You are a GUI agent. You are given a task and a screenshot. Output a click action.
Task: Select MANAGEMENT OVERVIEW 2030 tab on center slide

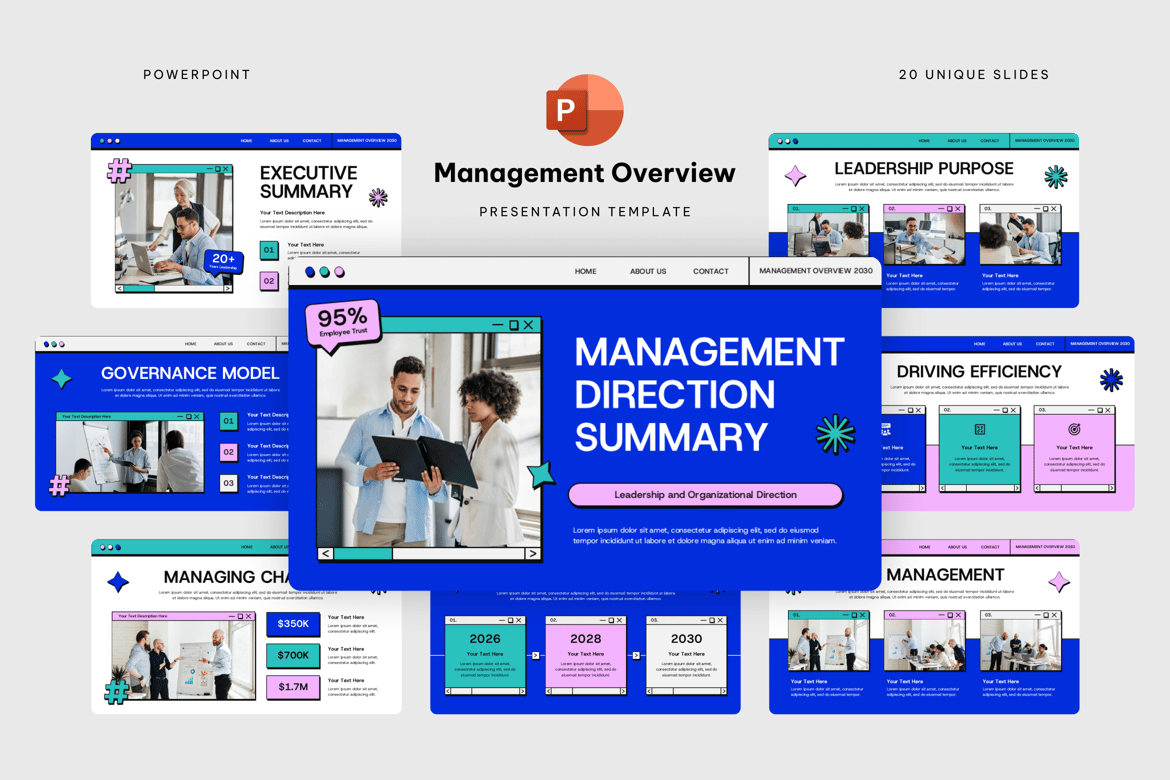point(816,271)
